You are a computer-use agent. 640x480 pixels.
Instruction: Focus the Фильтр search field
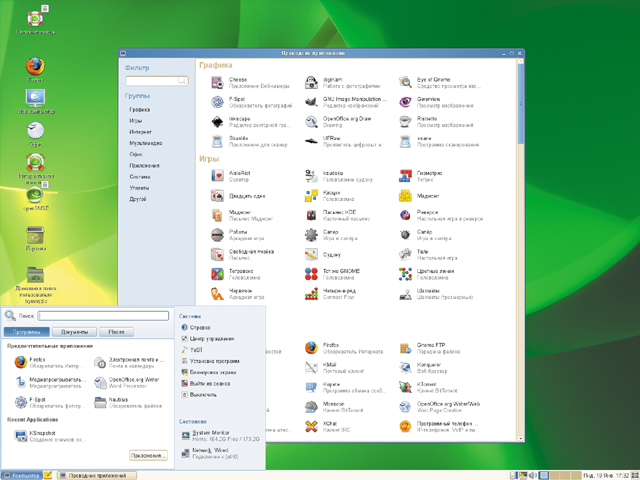pos(157,81)
